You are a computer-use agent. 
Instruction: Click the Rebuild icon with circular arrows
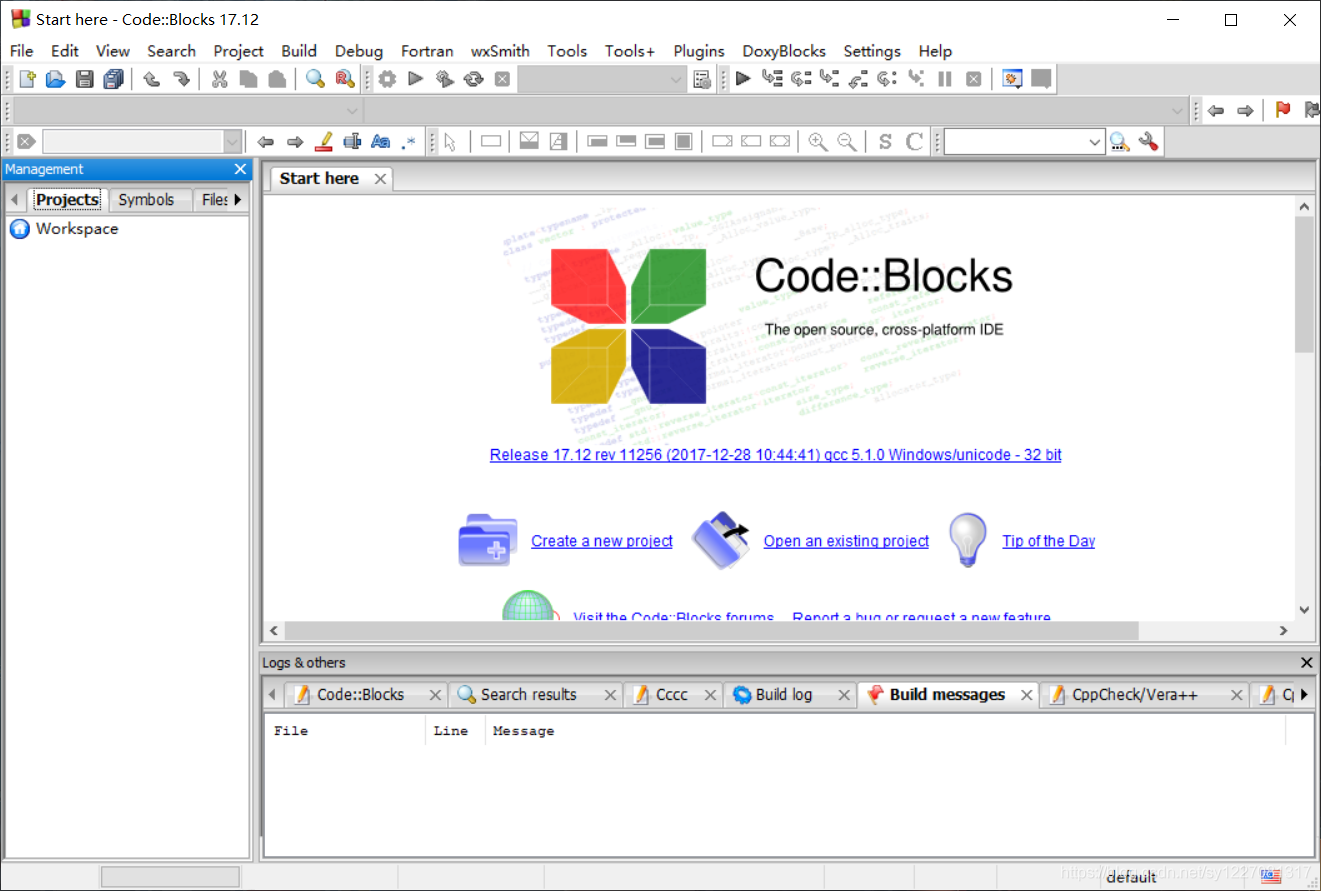(x=474, y=79)
